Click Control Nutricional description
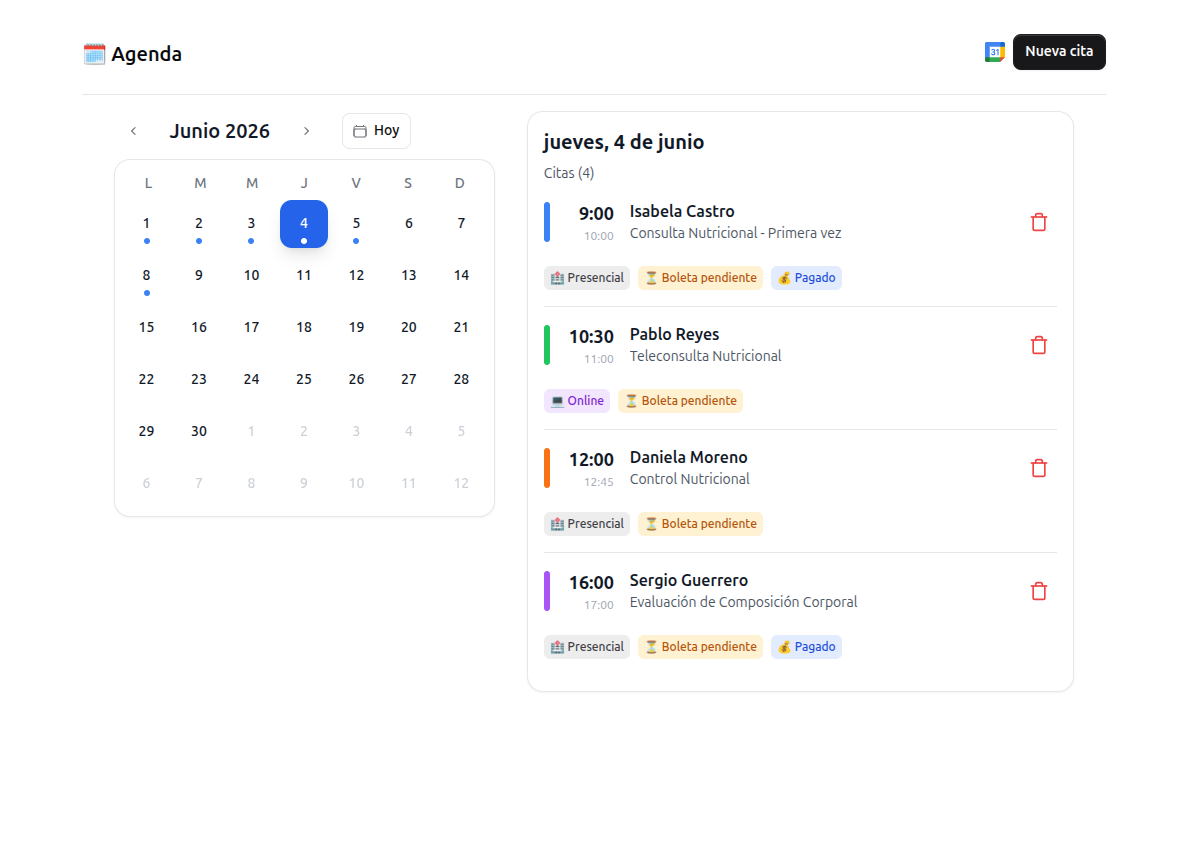Image resolution: width=1187 pixels, height=845 pixels. 690,479
